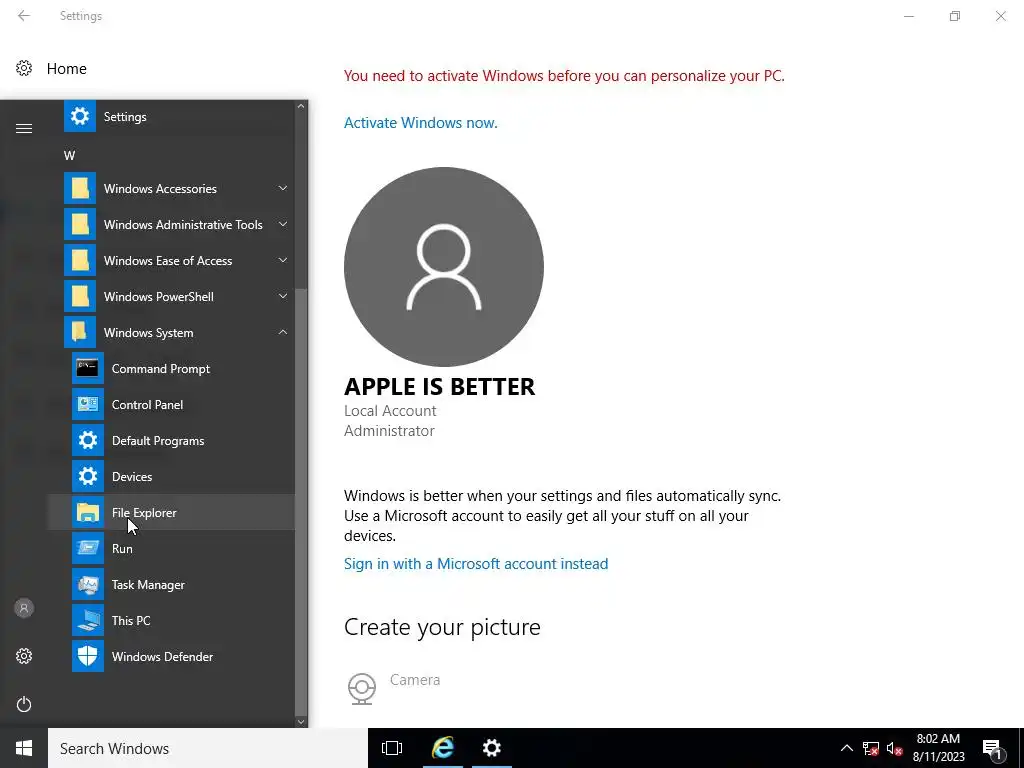
Task: Click the volume tray icon
Action: click(894, 748)
